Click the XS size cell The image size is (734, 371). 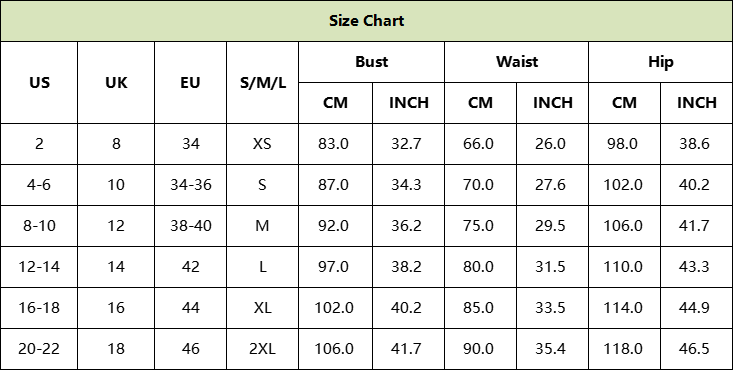coord(263,144)
